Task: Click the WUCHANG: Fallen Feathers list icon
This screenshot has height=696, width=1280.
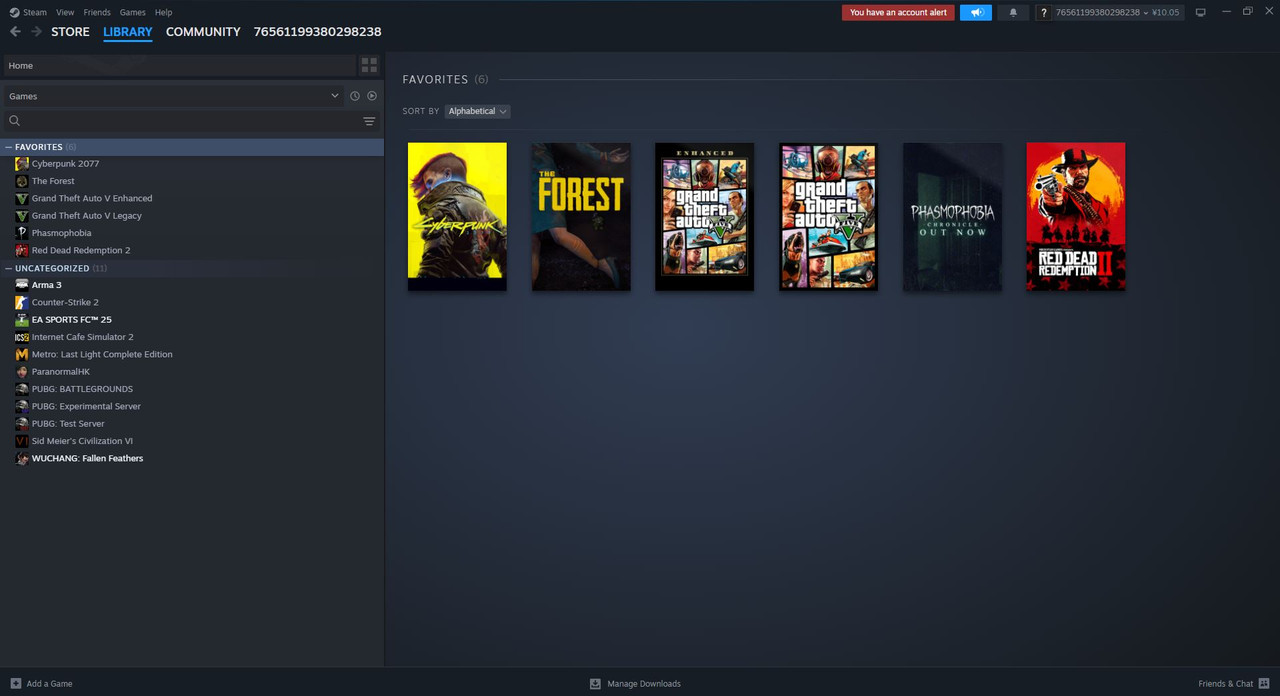Action: (x=22, y=458)
